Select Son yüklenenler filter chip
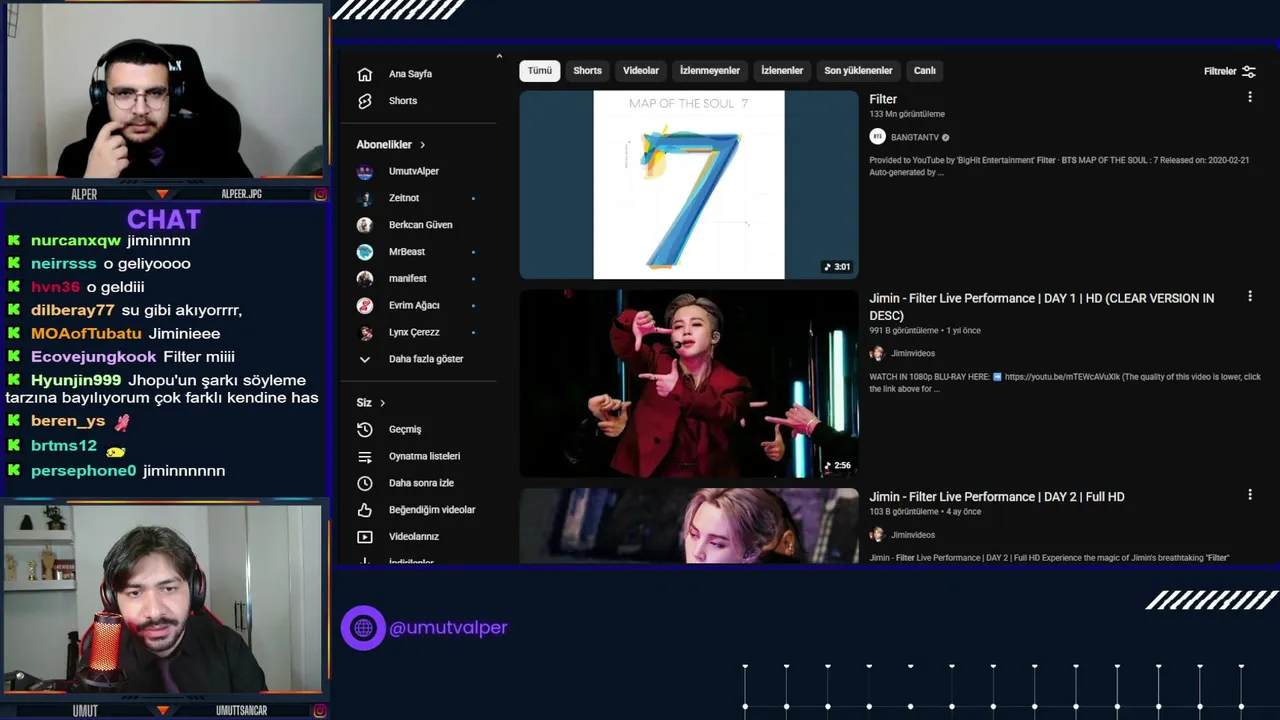The image size is (1280, 720). pyautogui.click(x=858, y=71)
